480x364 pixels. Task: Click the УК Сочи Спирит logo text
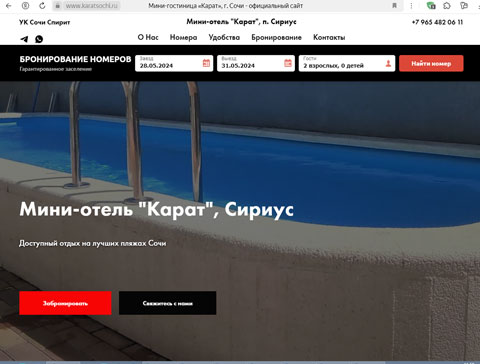(x=45, y=22)
